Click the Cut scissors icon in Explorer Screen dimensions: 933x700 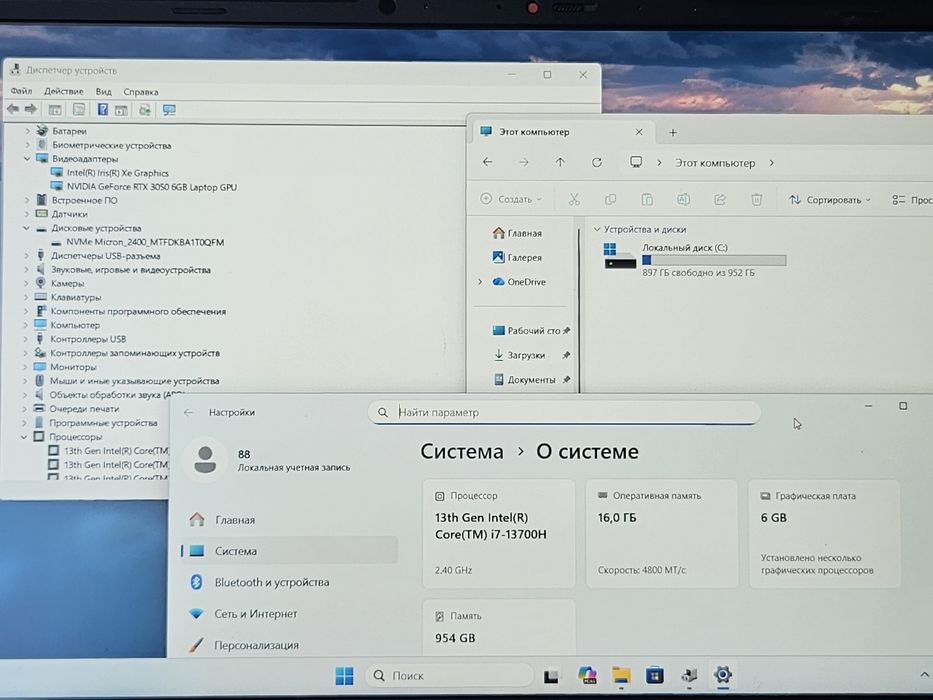coord(574,199)
